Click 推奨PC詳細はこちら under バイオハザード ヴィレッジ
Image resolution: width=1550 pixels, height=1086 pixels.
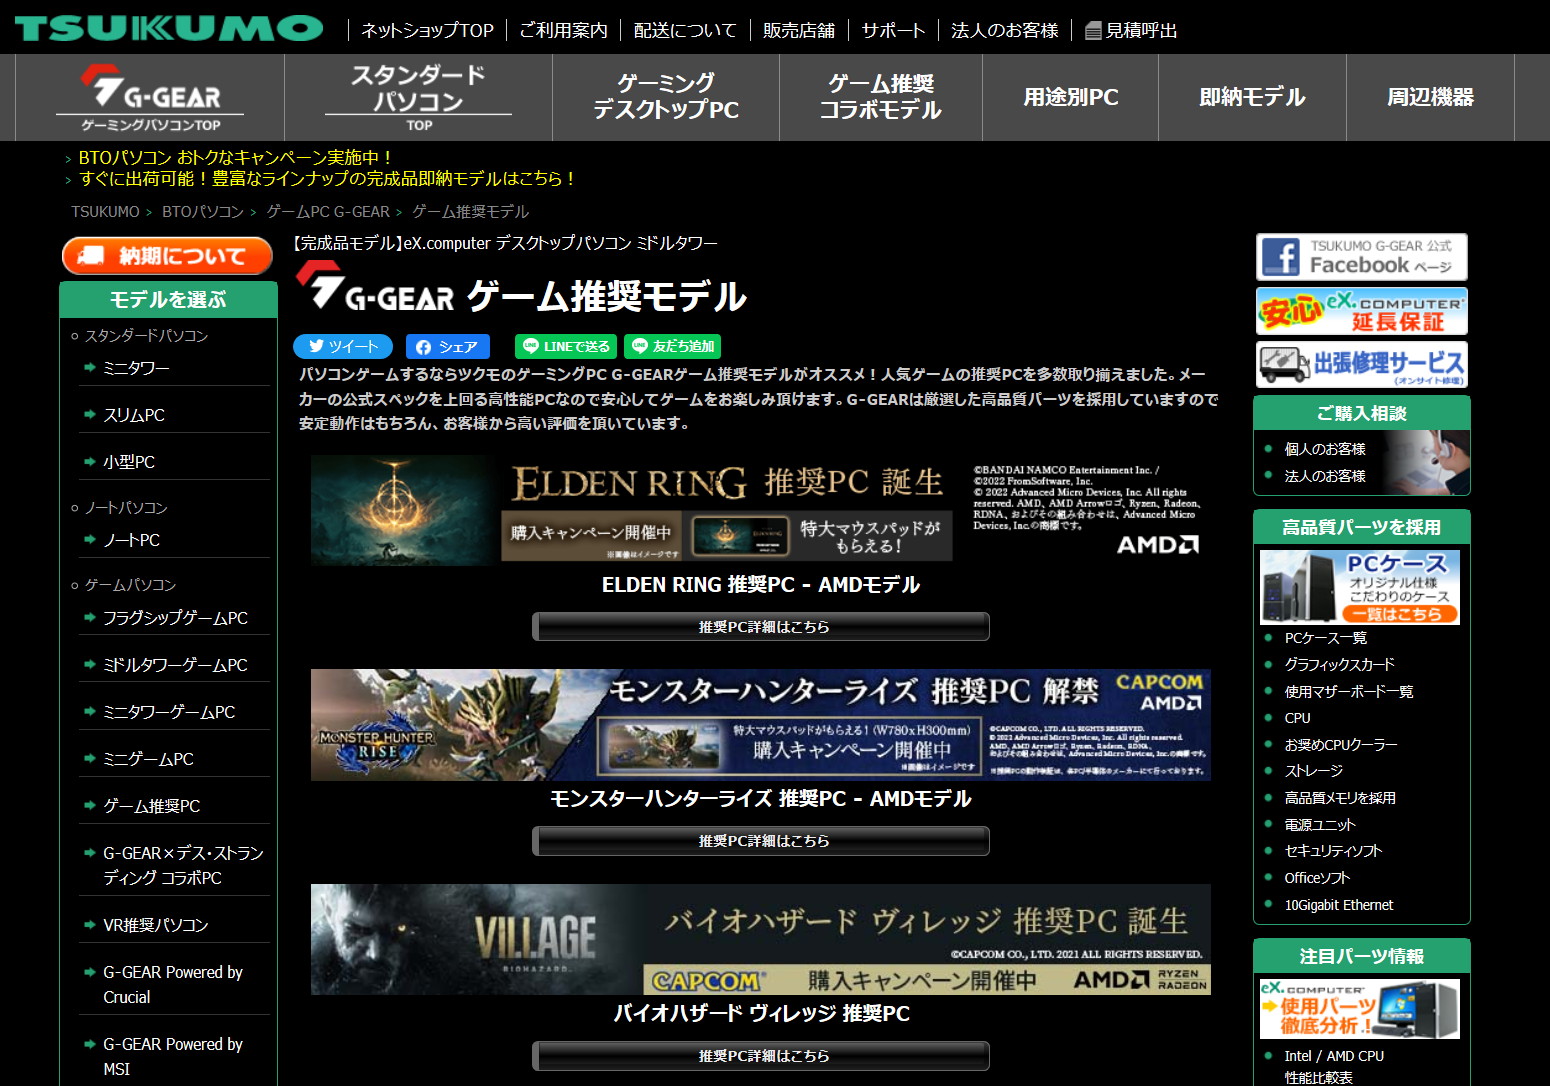761,1056
